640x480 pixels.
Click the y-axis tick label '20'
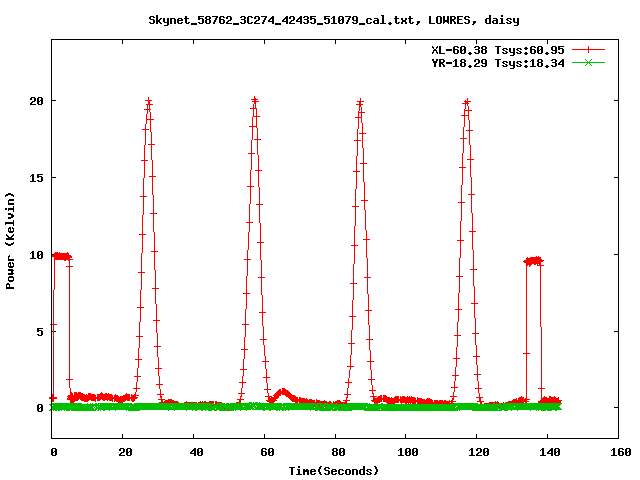click(x=36, y=101)
